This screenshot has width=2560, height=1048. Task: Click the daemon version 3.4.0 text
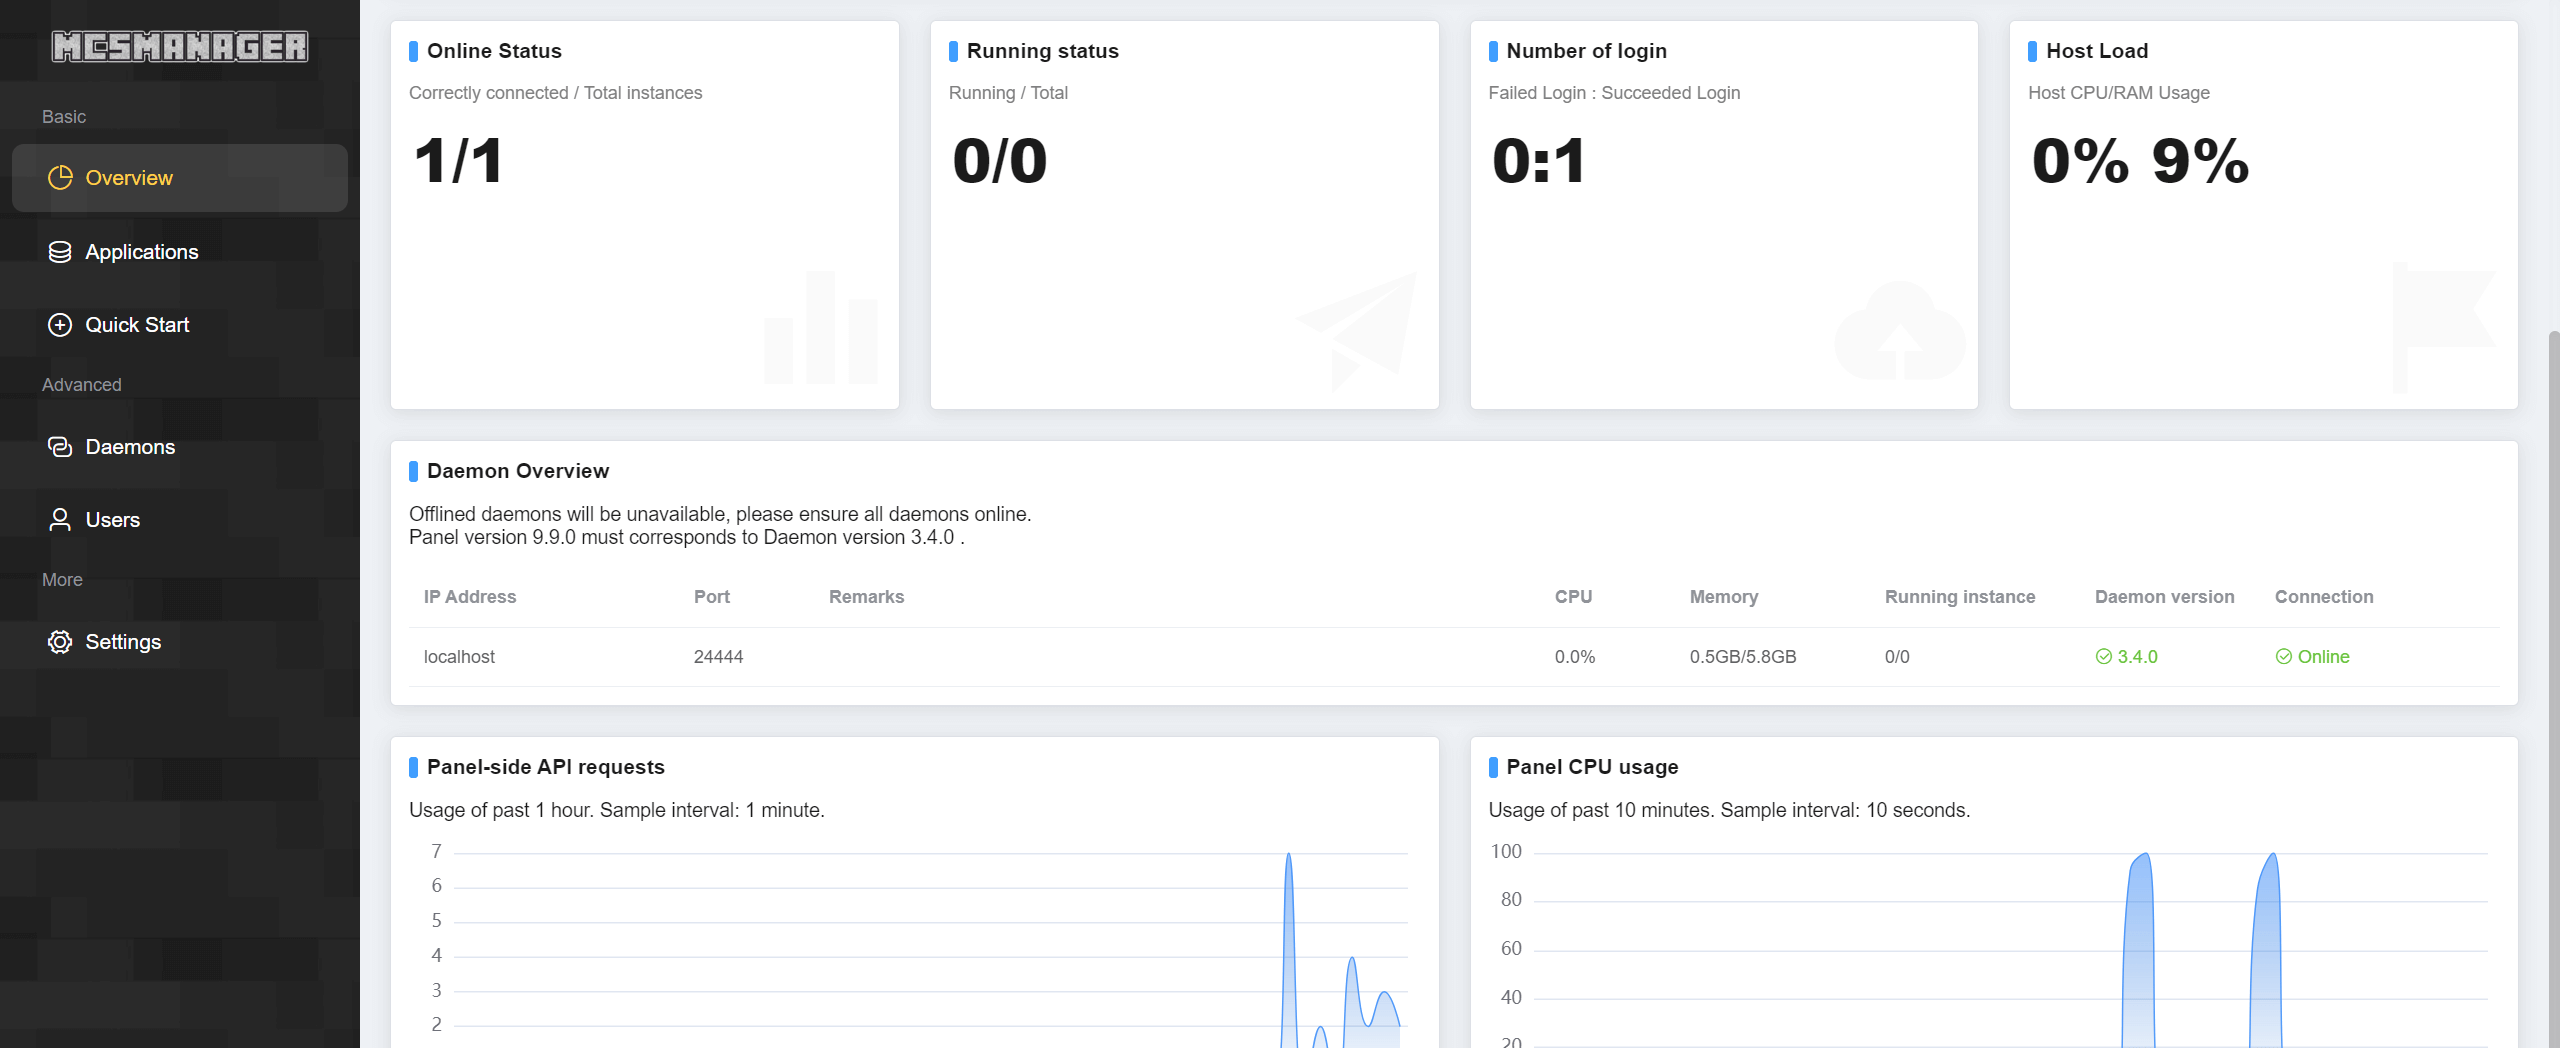tap(2137, 656)
